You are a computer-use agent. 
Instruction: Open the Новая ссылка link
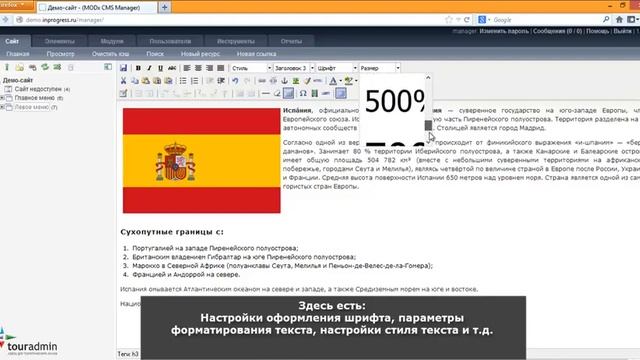click(256, 54)
